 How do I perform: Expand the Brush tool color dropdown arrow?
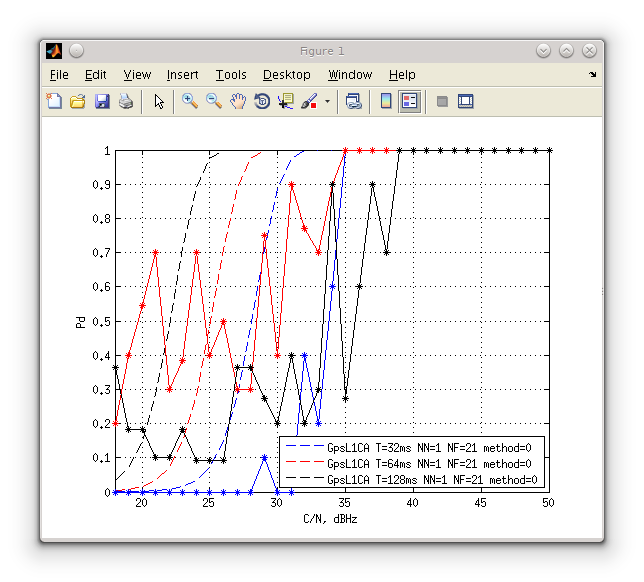(327, 101)
